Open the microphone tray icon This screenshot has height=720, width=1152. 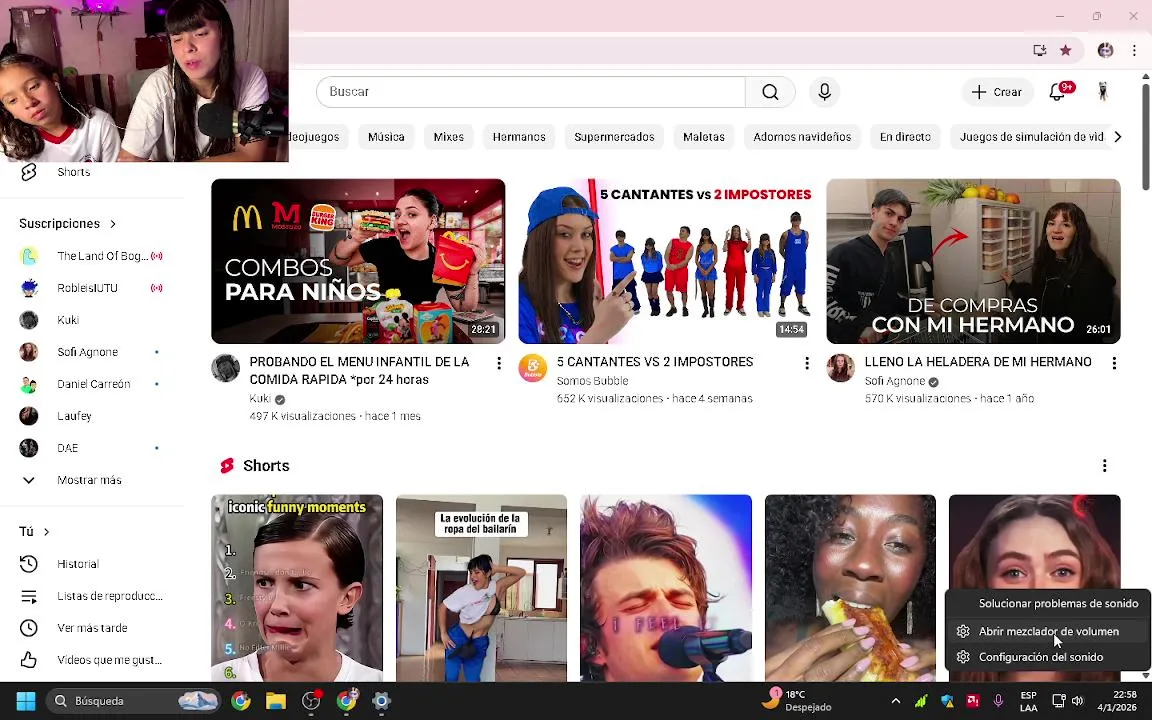(998, 701)
